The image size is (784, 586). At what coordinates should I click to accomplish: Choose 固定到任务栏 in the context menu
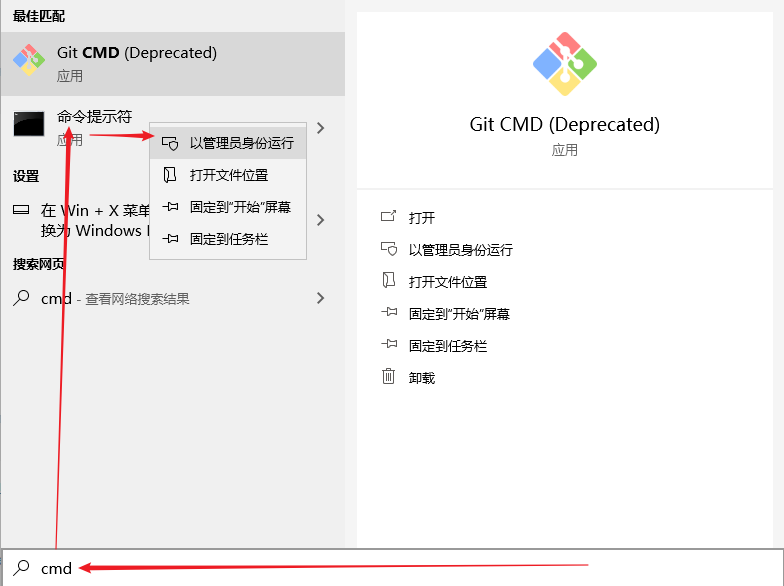tap(228, 239)
